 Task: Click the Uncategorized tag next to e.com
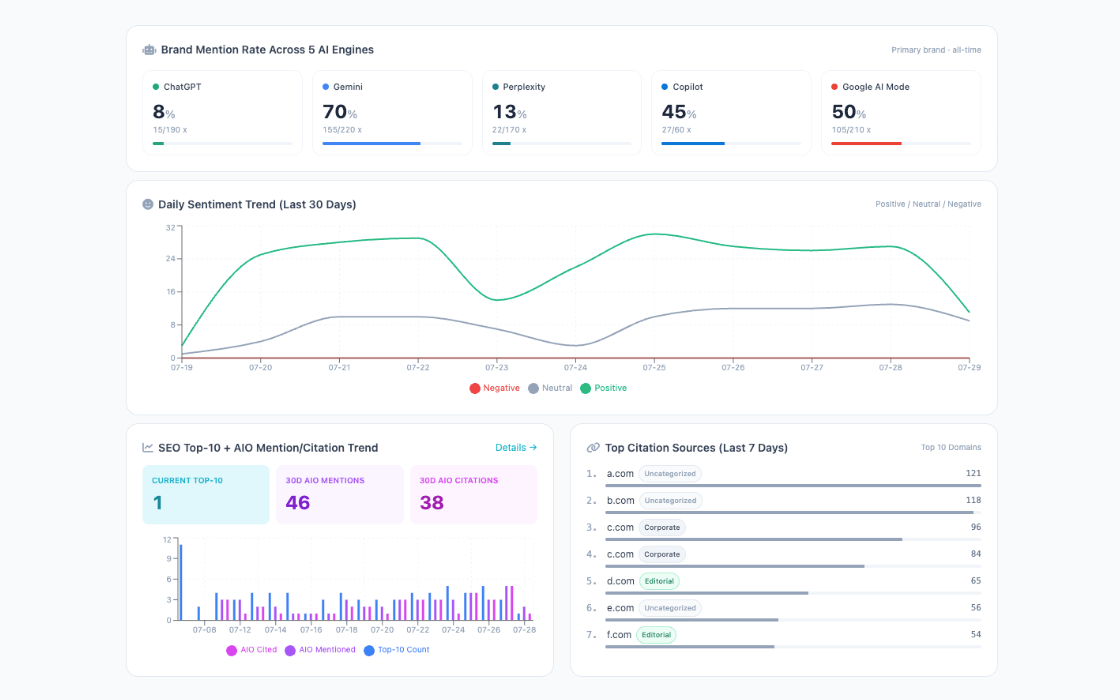(670, 608)
